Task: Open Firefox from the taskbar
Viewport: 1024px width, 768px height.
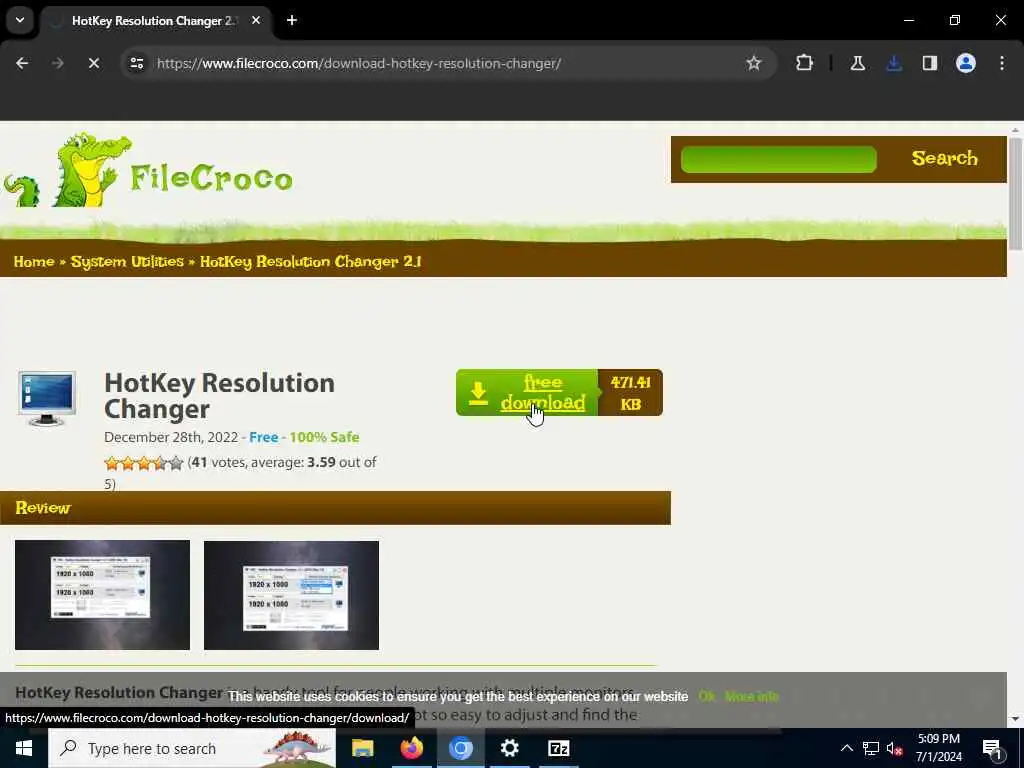Action: coord(411,748)
